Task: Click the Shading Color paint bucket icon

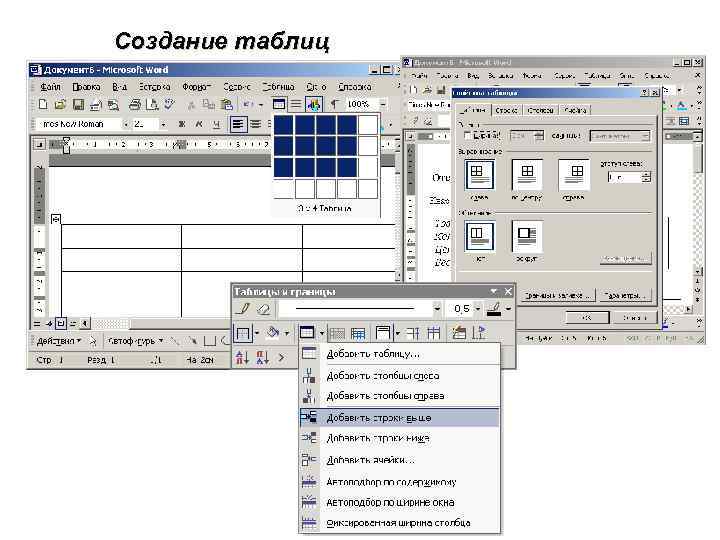Action: click(274, 332)
